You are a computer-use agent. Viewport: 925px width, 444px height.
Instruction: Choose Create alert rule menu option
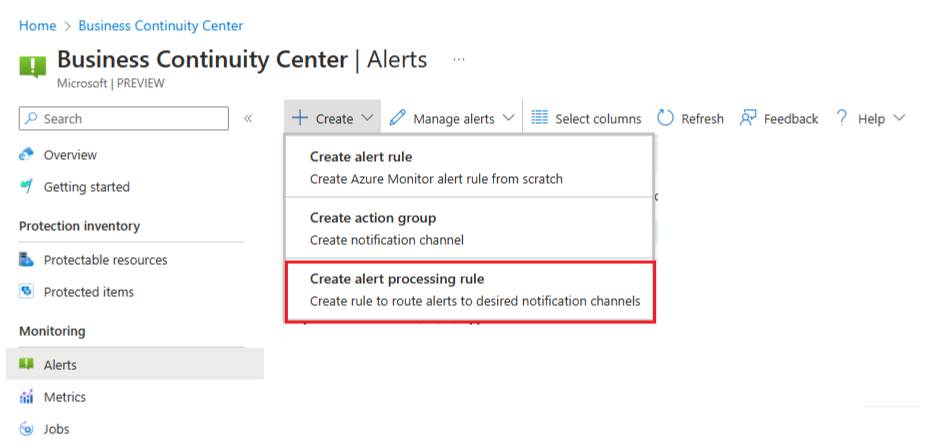pos(470,167)
